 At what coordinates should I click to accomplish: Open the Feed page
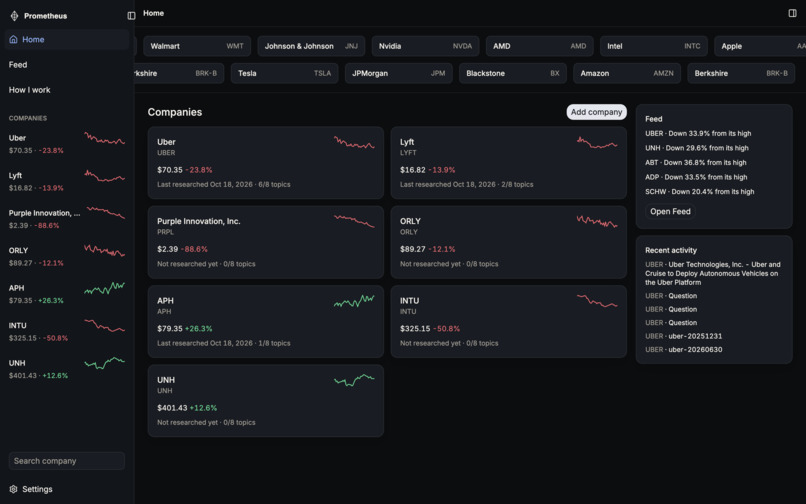coord(18,65)
